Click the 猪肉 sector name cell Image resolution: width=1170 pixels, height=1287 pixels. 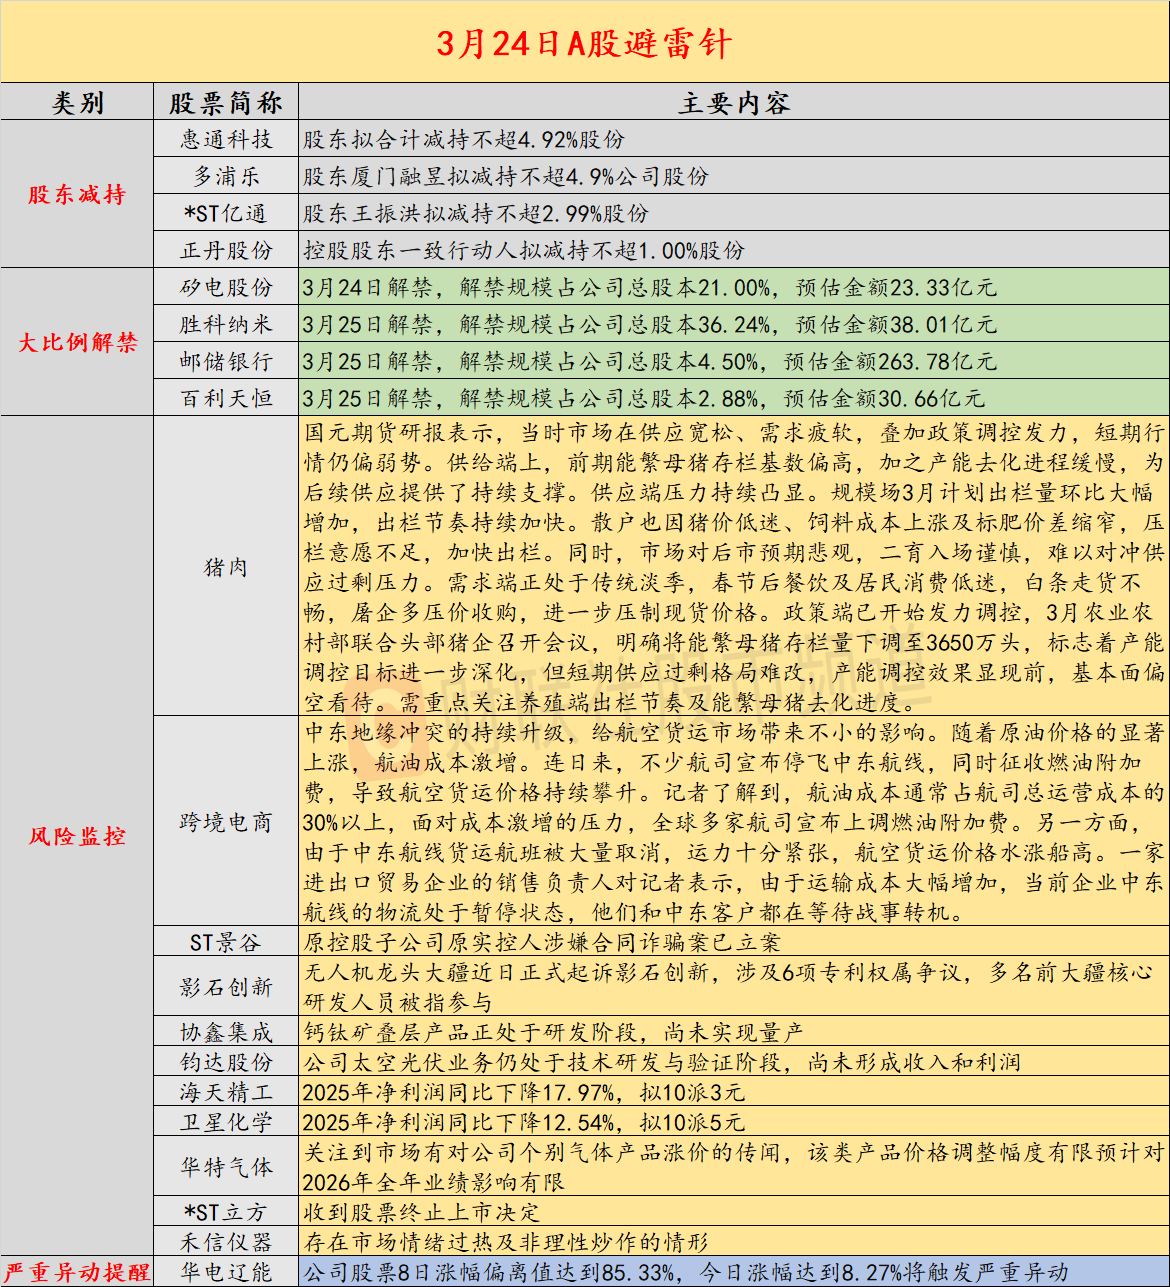(x=226, y=567)
